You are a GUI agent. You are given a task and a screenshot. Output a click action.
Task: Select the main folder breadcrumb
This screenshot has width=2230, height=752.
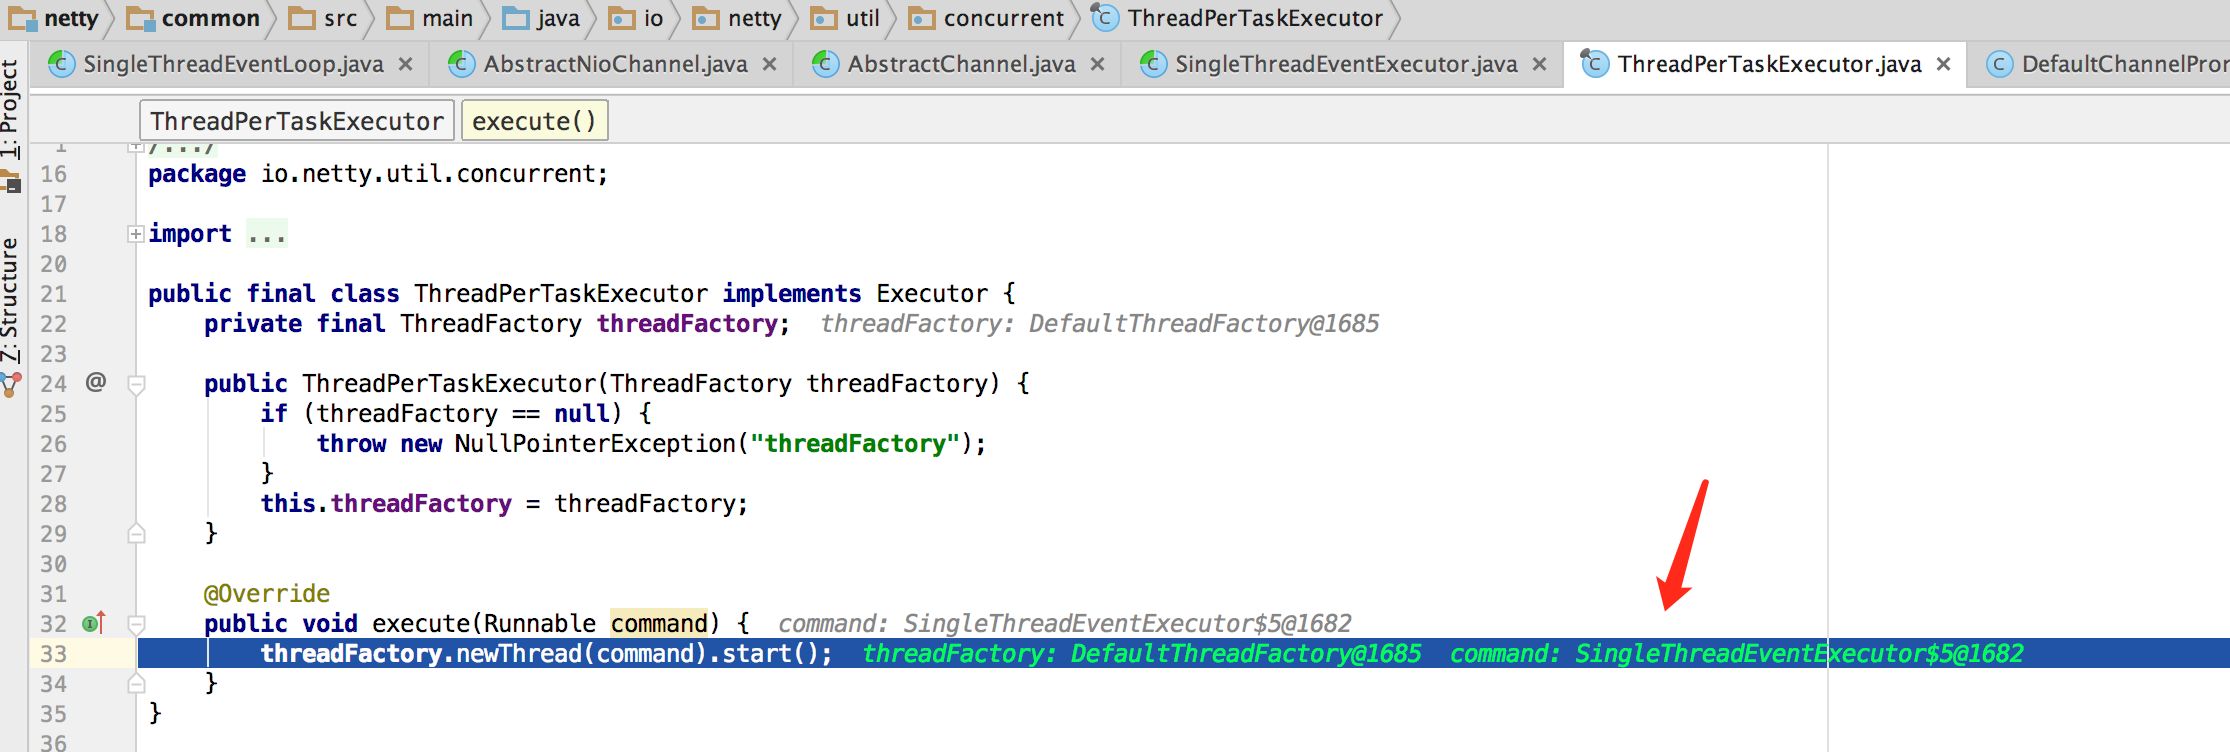(x=430, y=18)
